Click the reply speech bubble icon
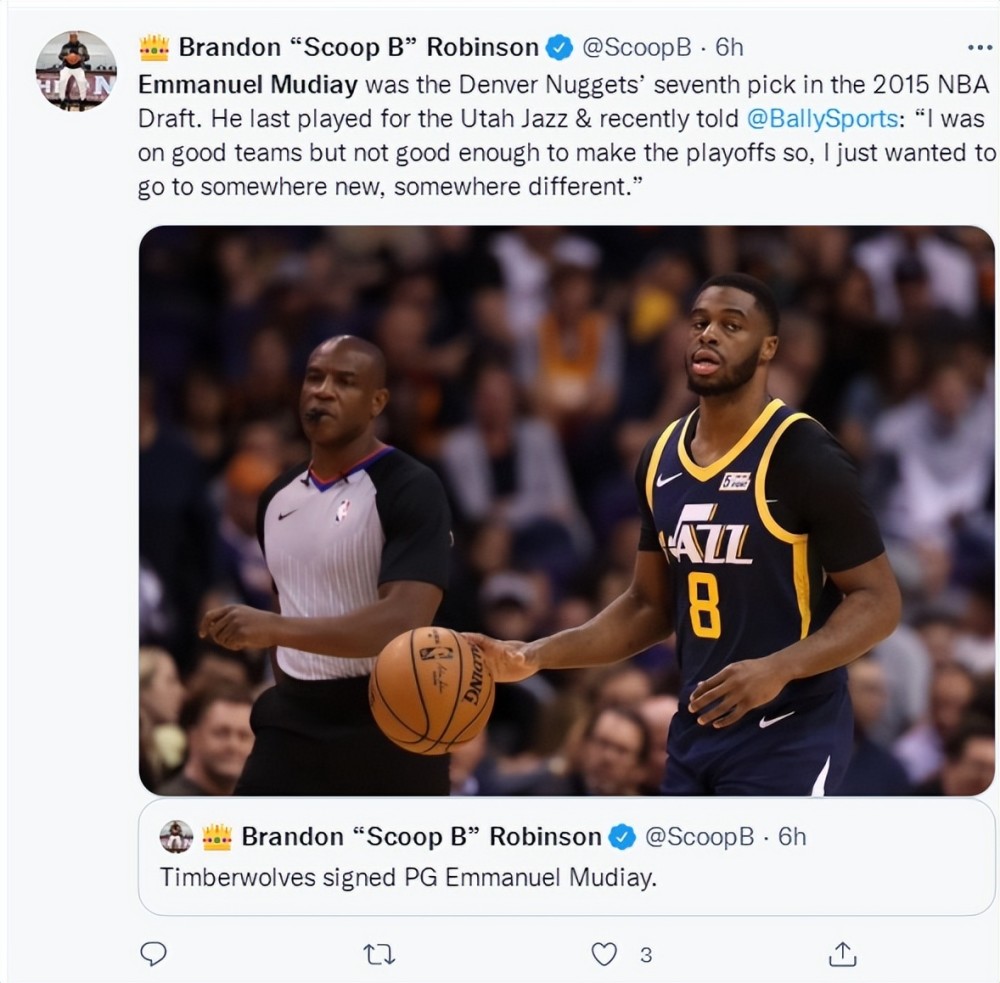The image size is (1000, 983). [153, 954]
